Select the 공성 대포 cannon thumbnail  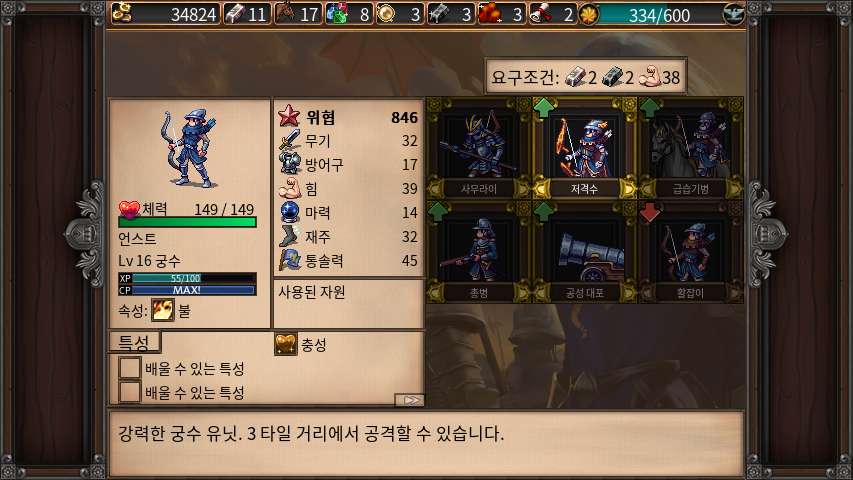pos(585,253)
